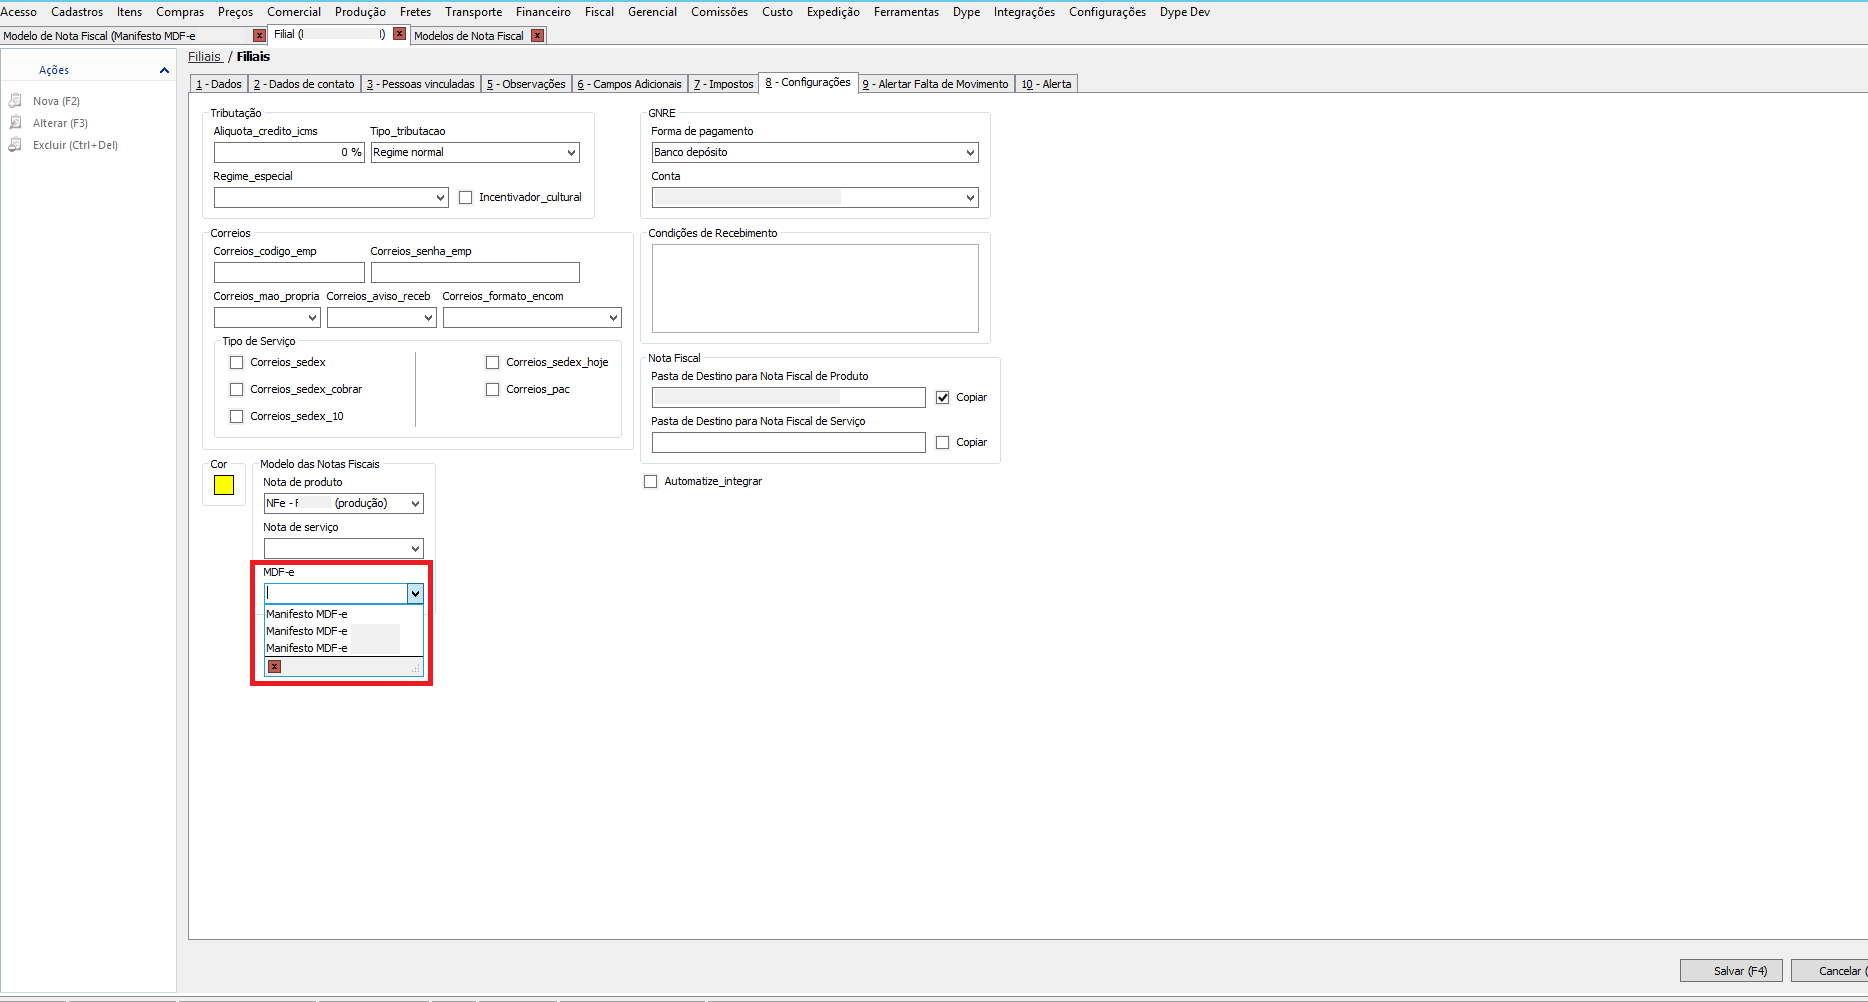Open the Tipo_tributacao dropdown
1868x1002 pixels.
571,153
